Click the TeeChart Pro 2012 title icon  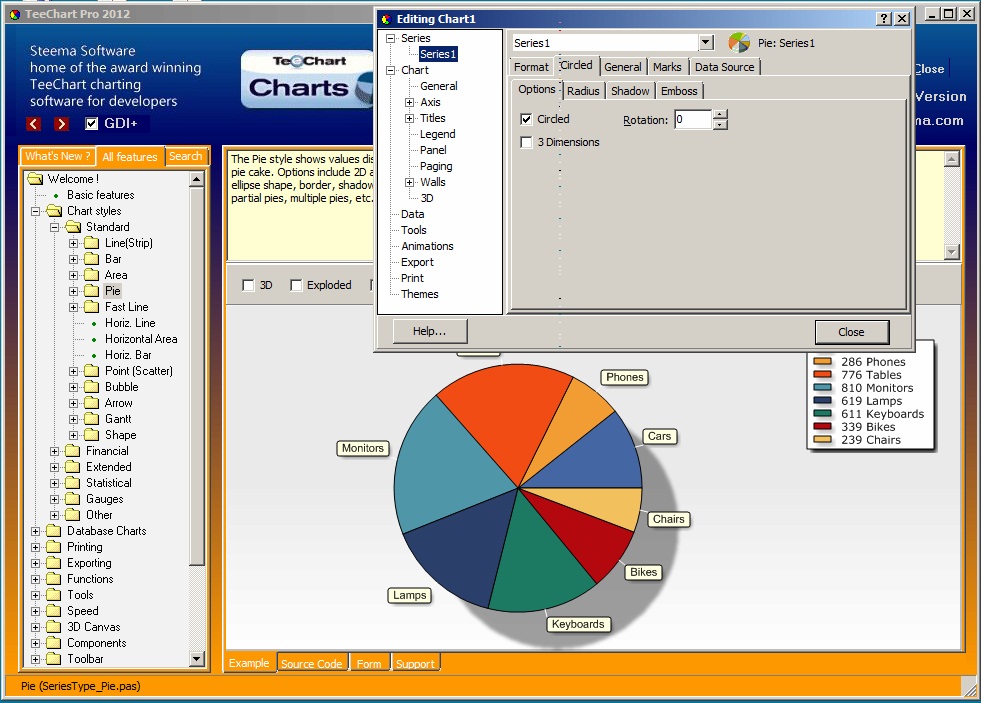click(x=14, y=14)
